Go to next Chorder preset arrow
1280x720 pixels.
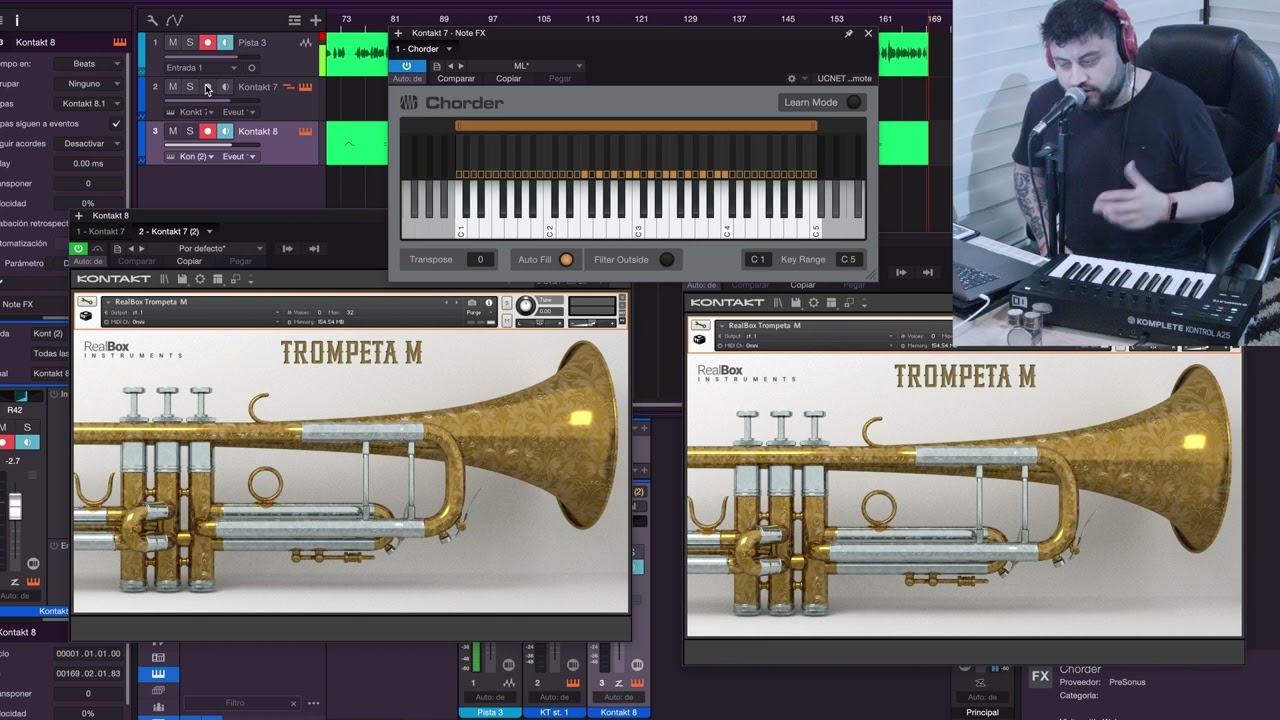461,66
